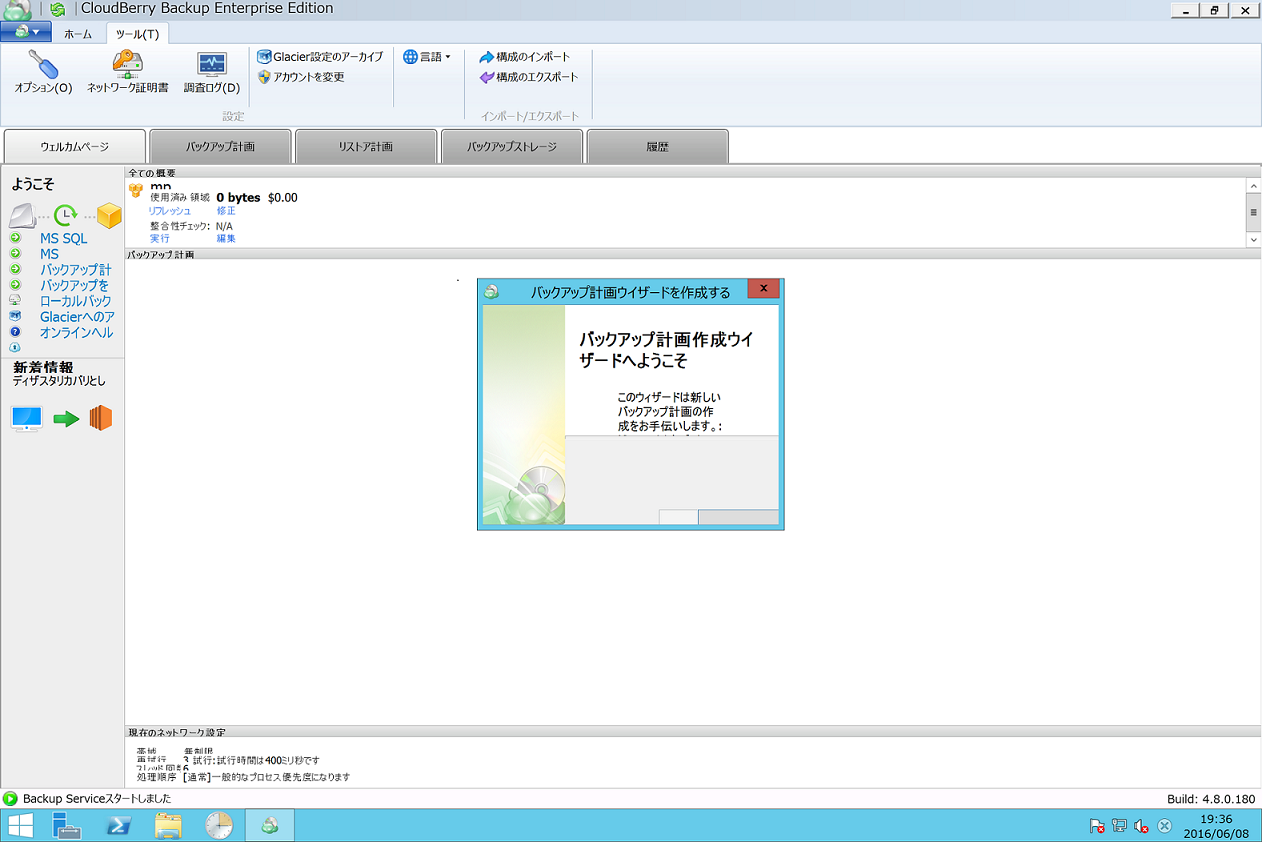Open File Explorer from taskbar
The width and height of the screenshot is (1262, 842).
click(x=168, y=826)
